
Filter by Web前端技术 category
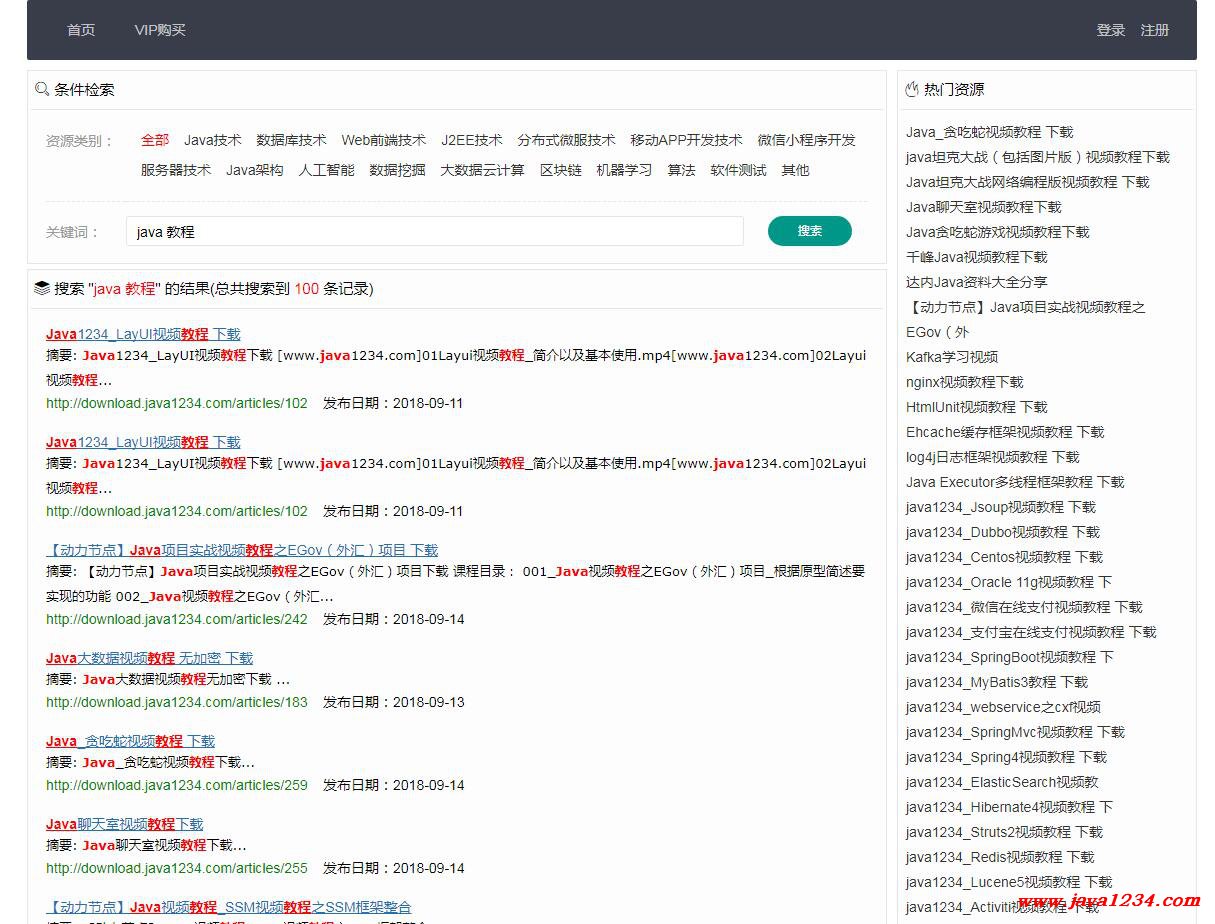click(384, 140)
